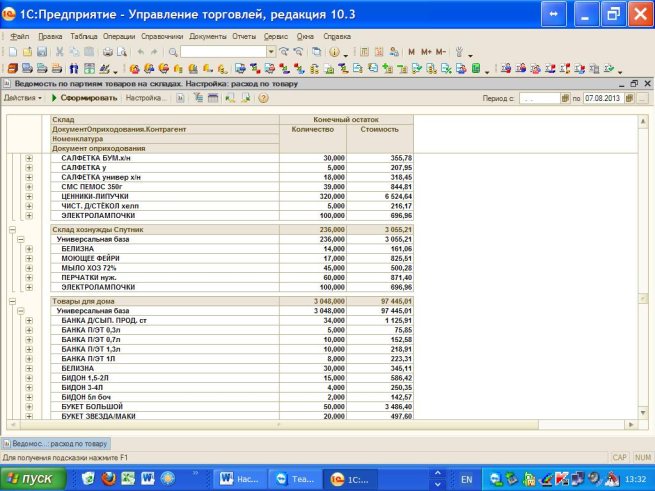Open the Справочники menu

tap(162, 36)
